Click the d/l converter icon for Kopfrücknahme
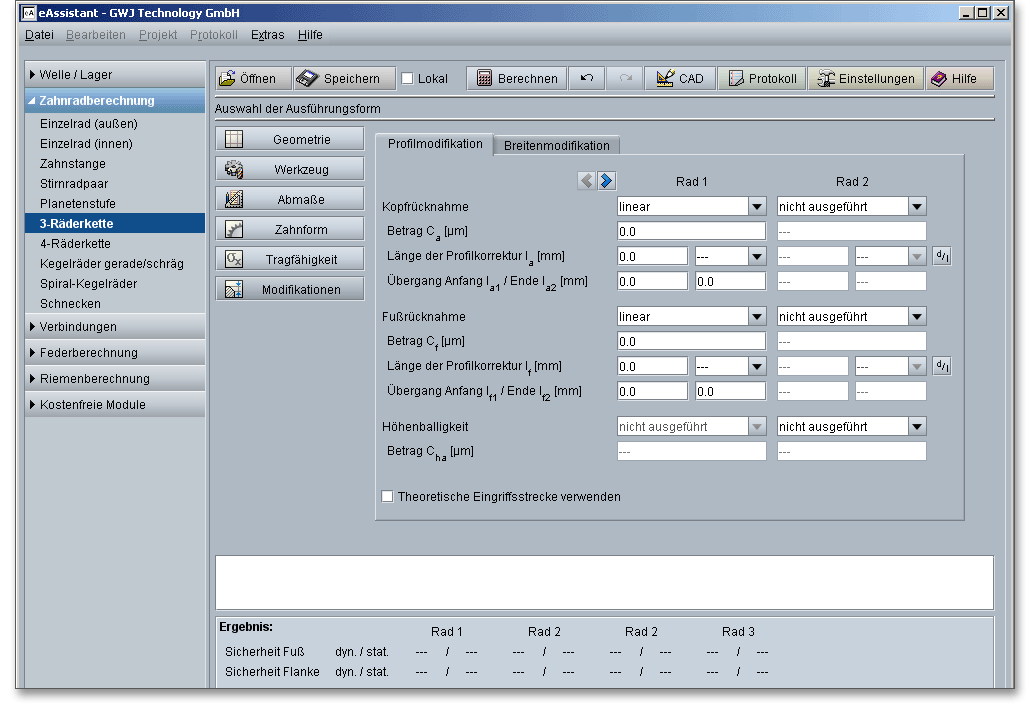 coord(941,256)
